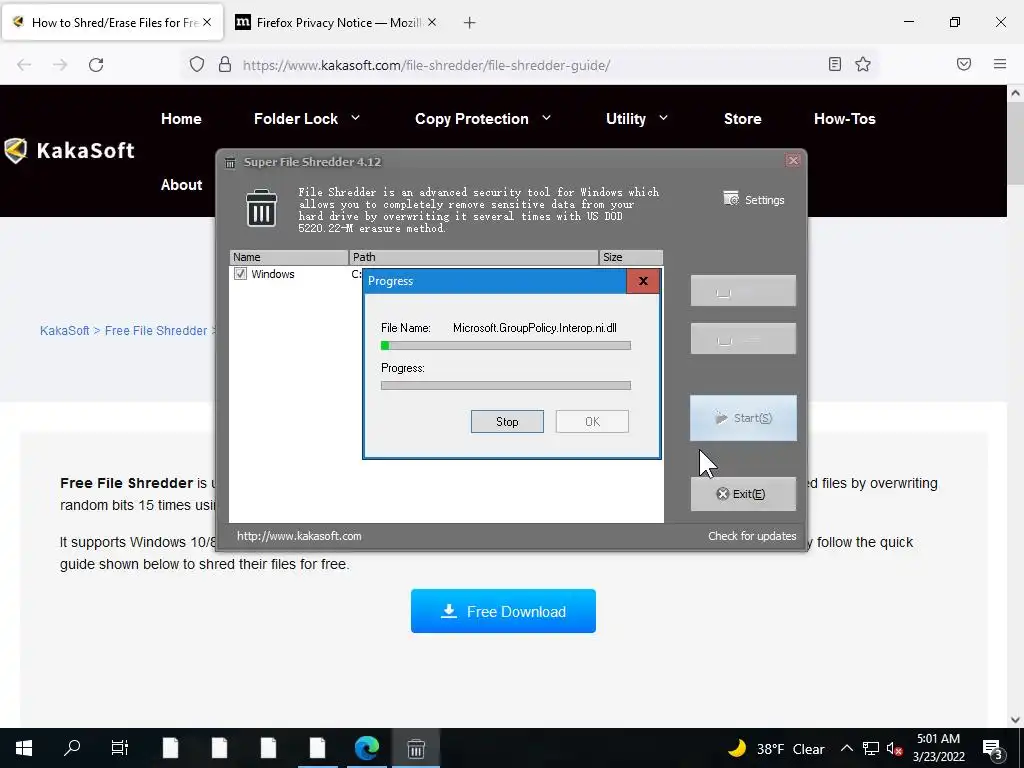
Task: Close the How to Shred/Erase Files tab
Action: [207, 22]
